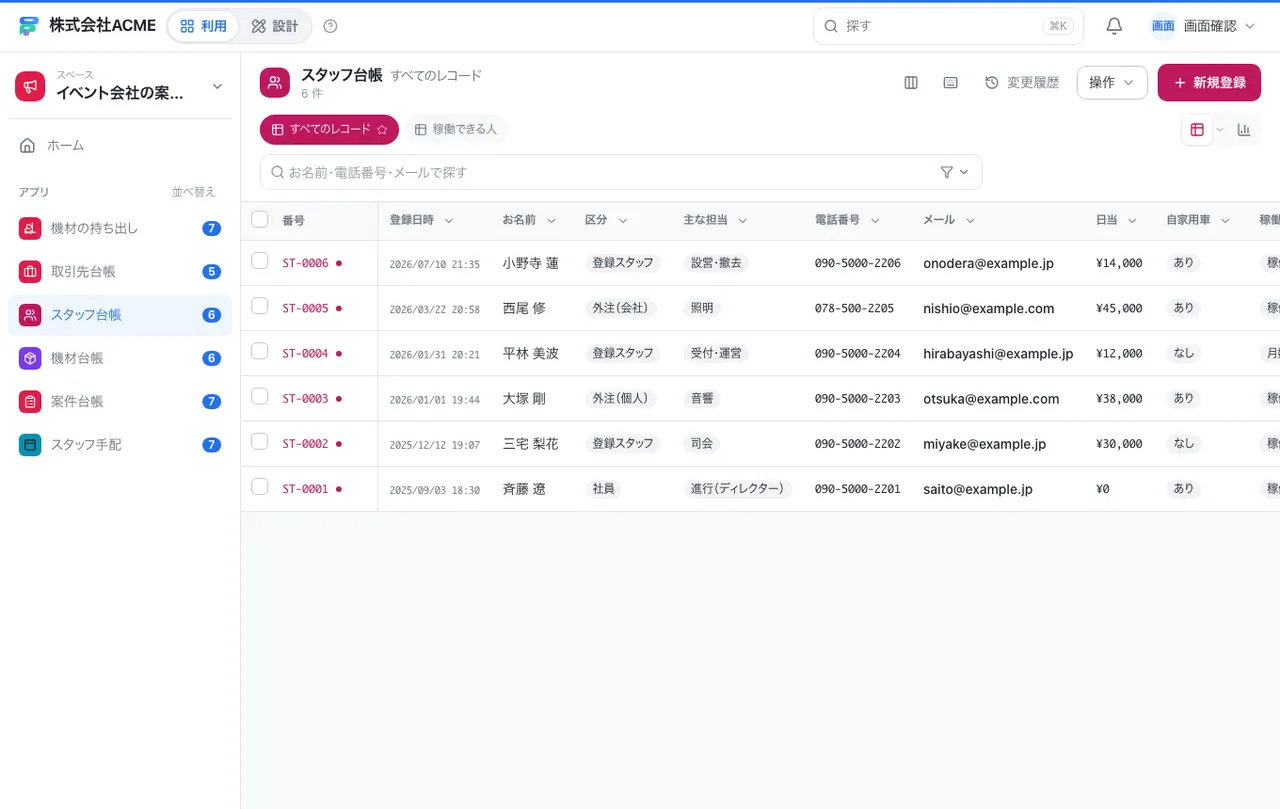Click the 新規登録 button

(x=1209, y=83)
